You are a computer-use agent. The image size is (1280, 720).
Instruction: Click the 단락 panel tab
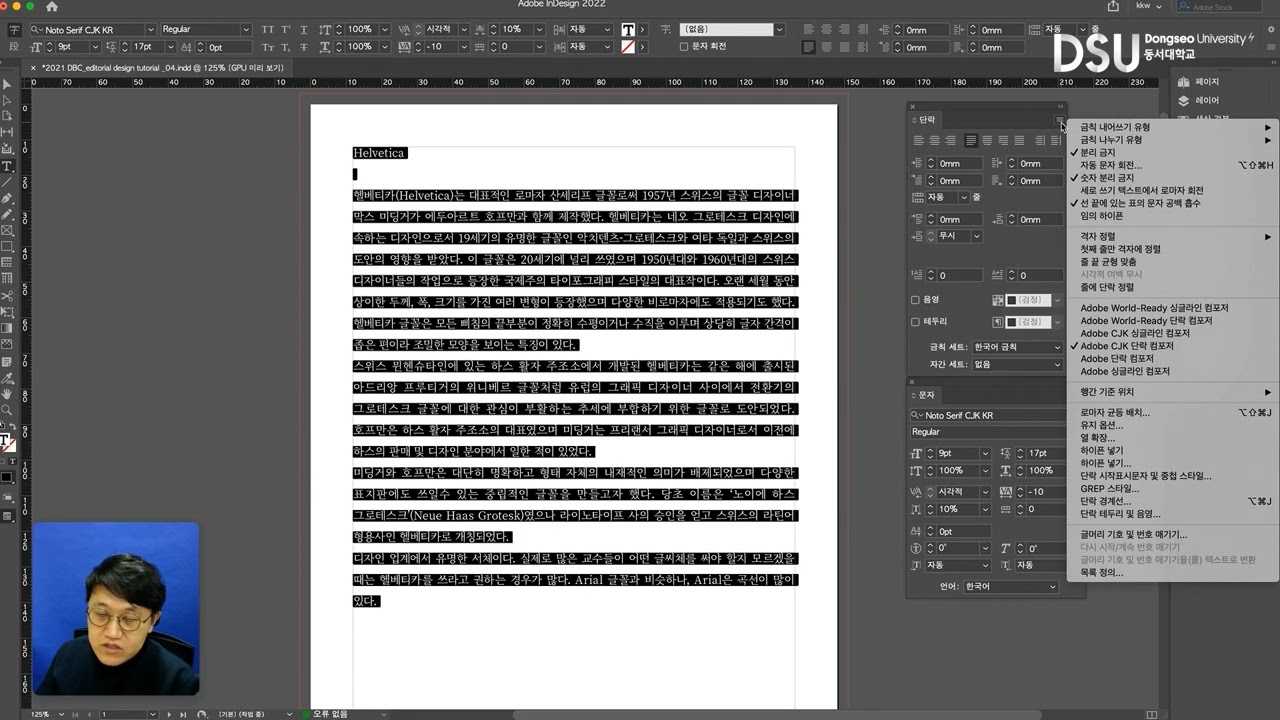tap(927, 120)
